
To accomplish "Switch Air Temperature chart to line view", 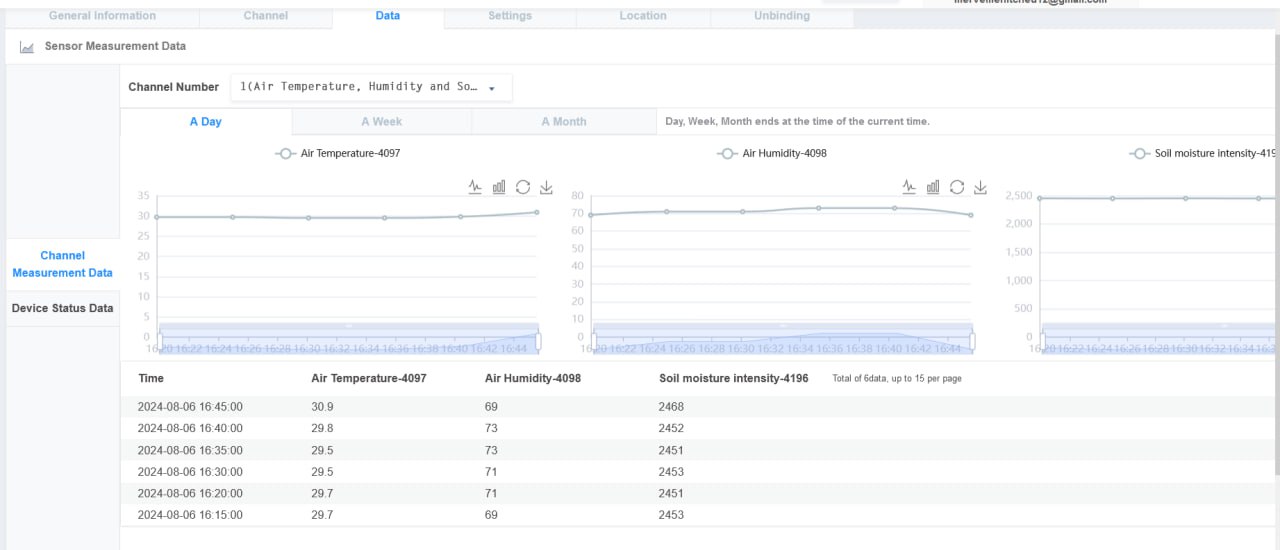I will pyautogui.click(x=475, y=187).
